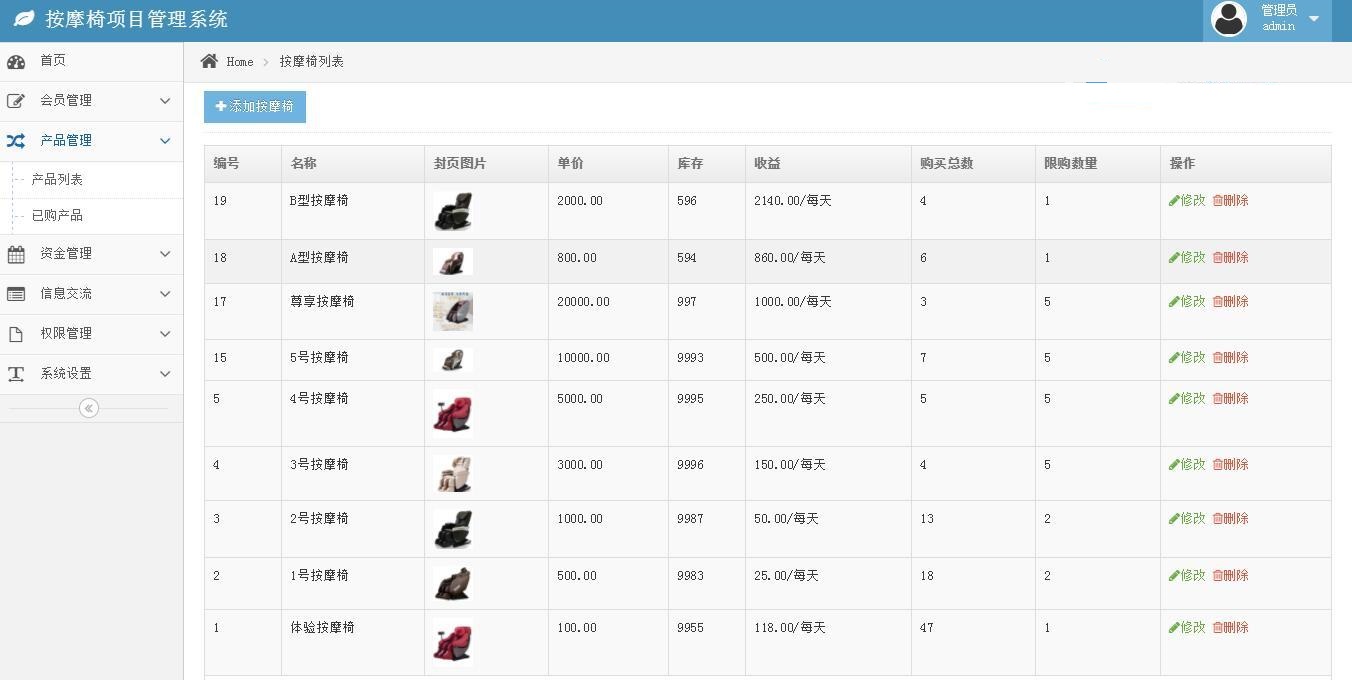Click the file icon beside 权限管理

[x=16, y=334]
